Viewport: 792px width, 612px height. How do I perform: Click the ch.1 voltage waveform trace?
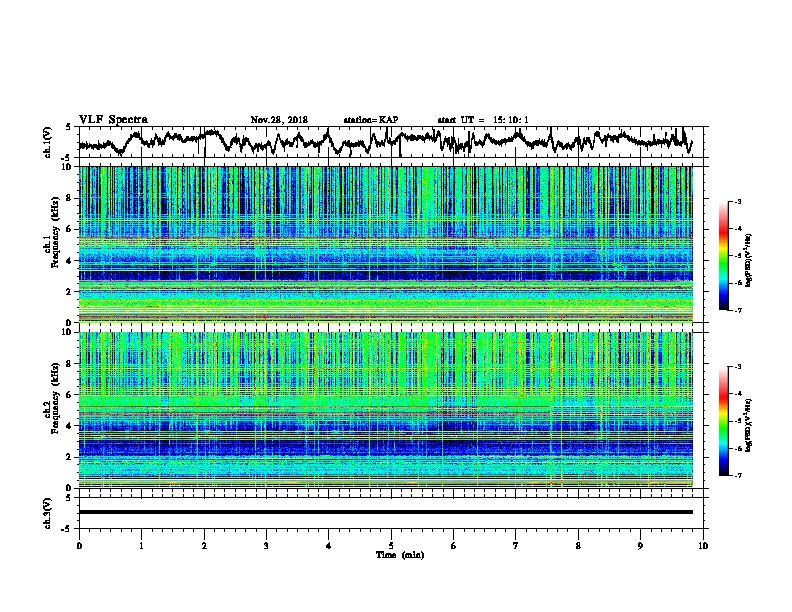coord(385,141)
